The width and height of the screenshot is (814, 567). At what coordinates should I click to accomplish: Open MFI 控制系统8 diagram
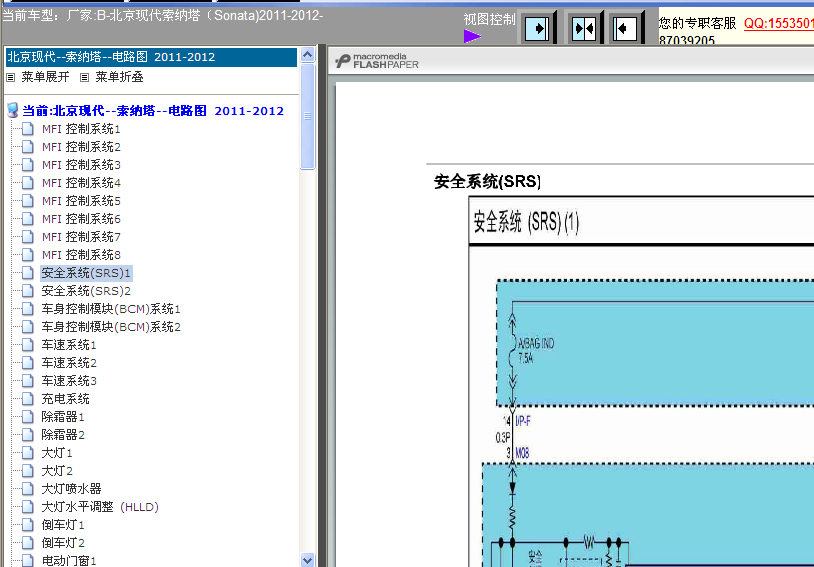coord(81,255)
